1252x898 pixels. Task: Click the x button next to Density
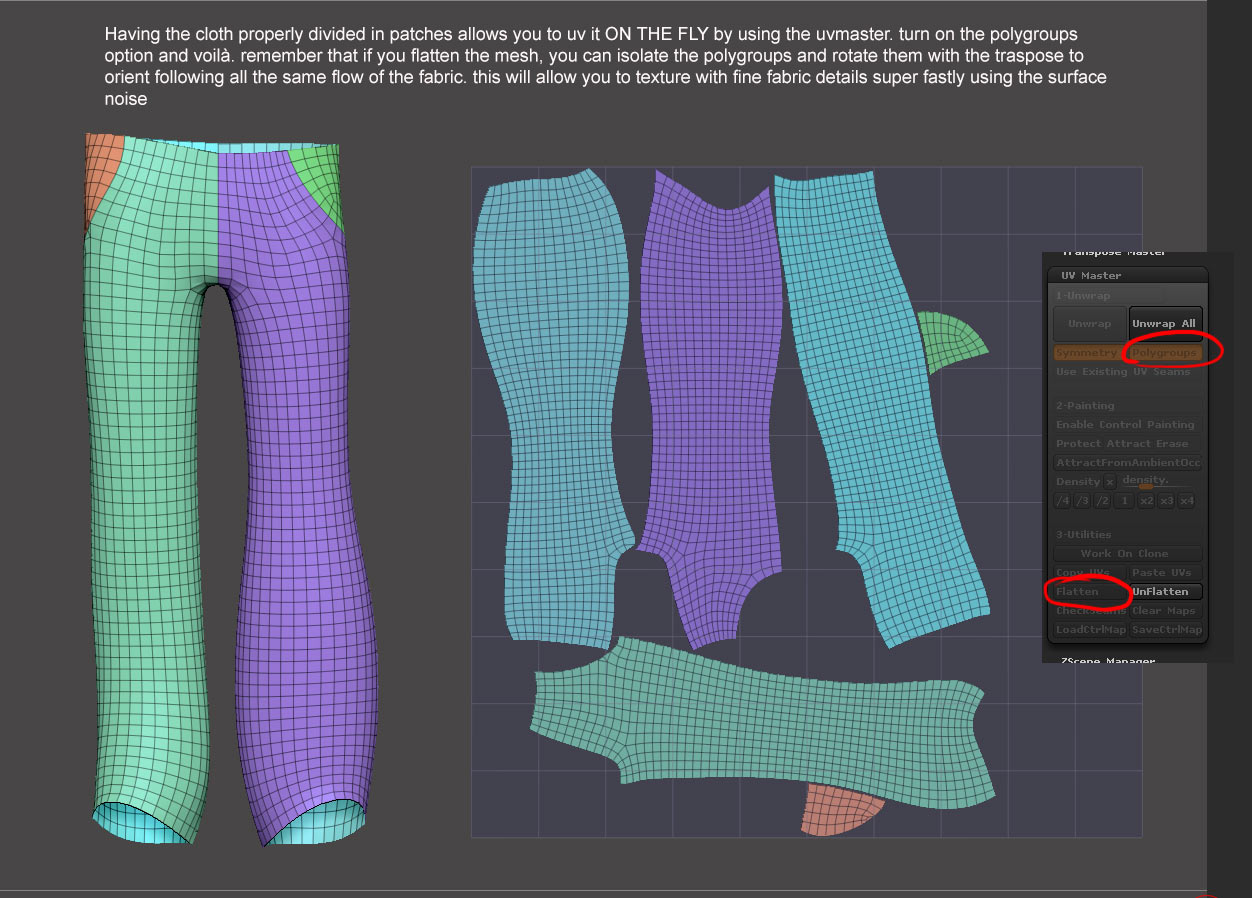pos(1110,482)
